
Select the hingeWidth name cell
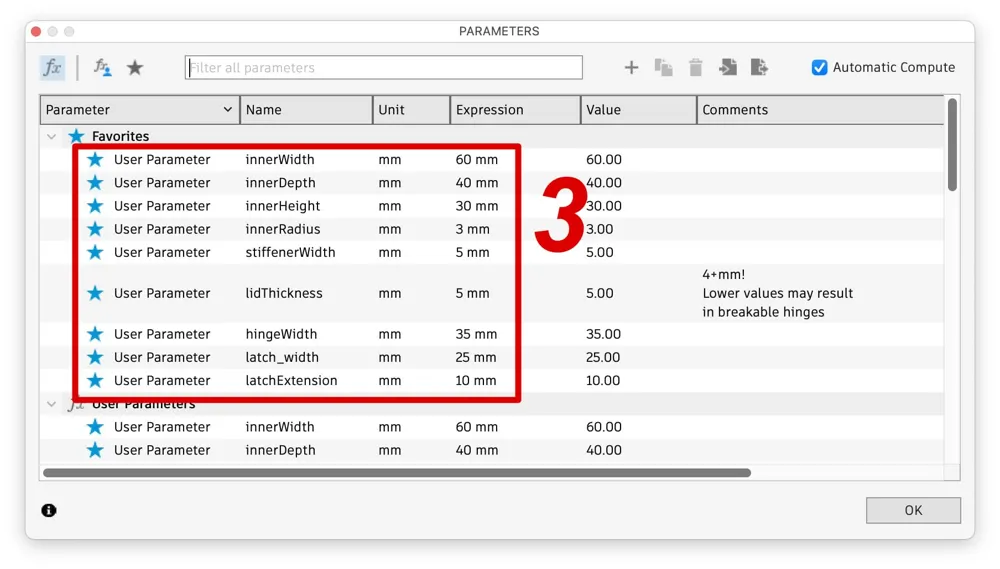(x=281, y=334)
